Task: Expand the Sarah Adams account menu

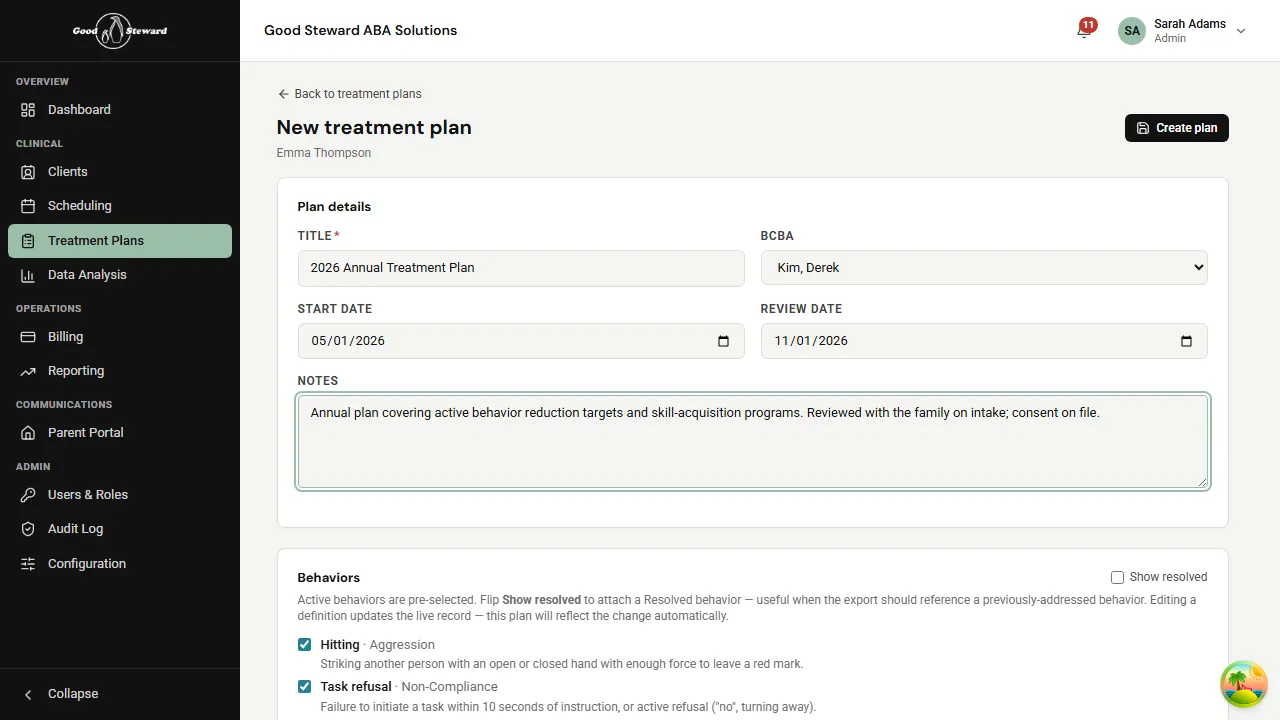Action: (x=1241, y=31)
